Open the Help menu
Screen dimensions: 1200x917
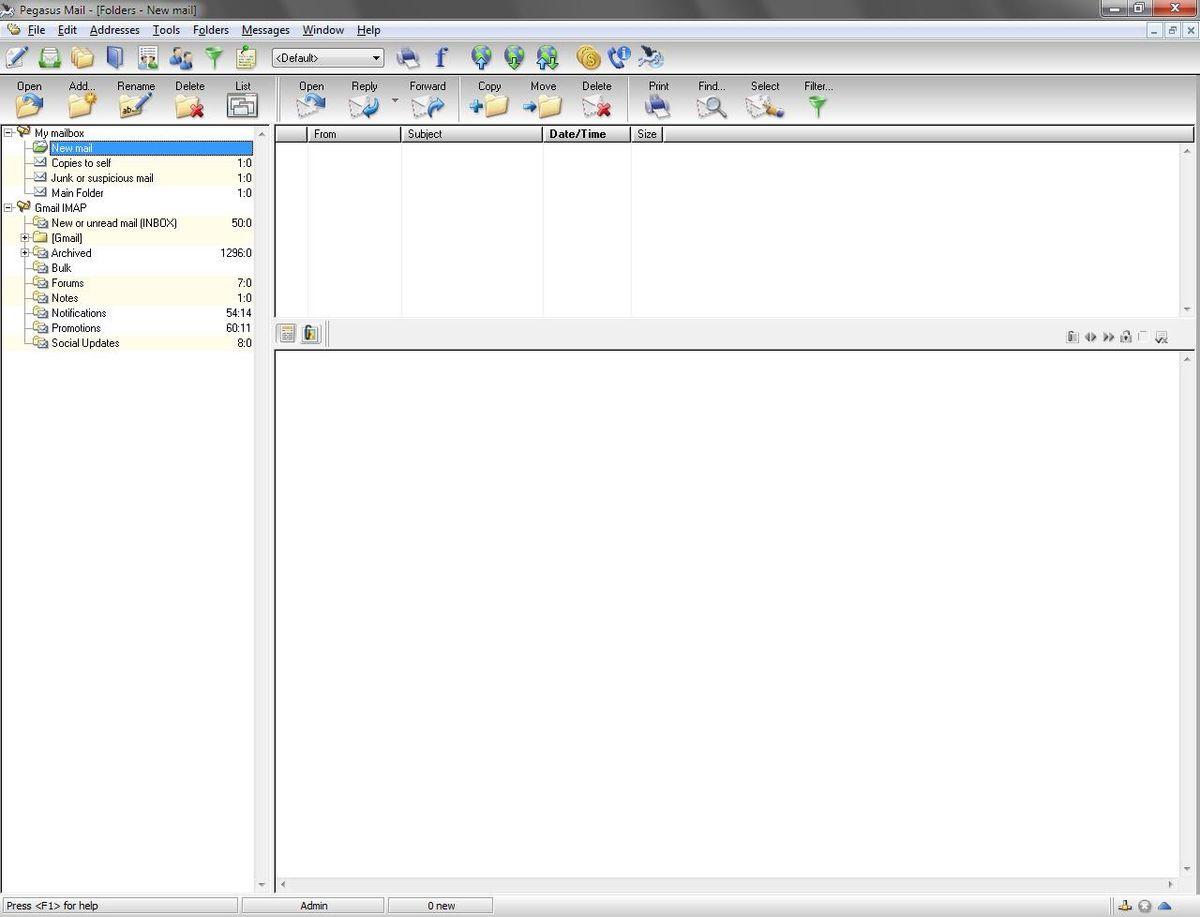369,30
